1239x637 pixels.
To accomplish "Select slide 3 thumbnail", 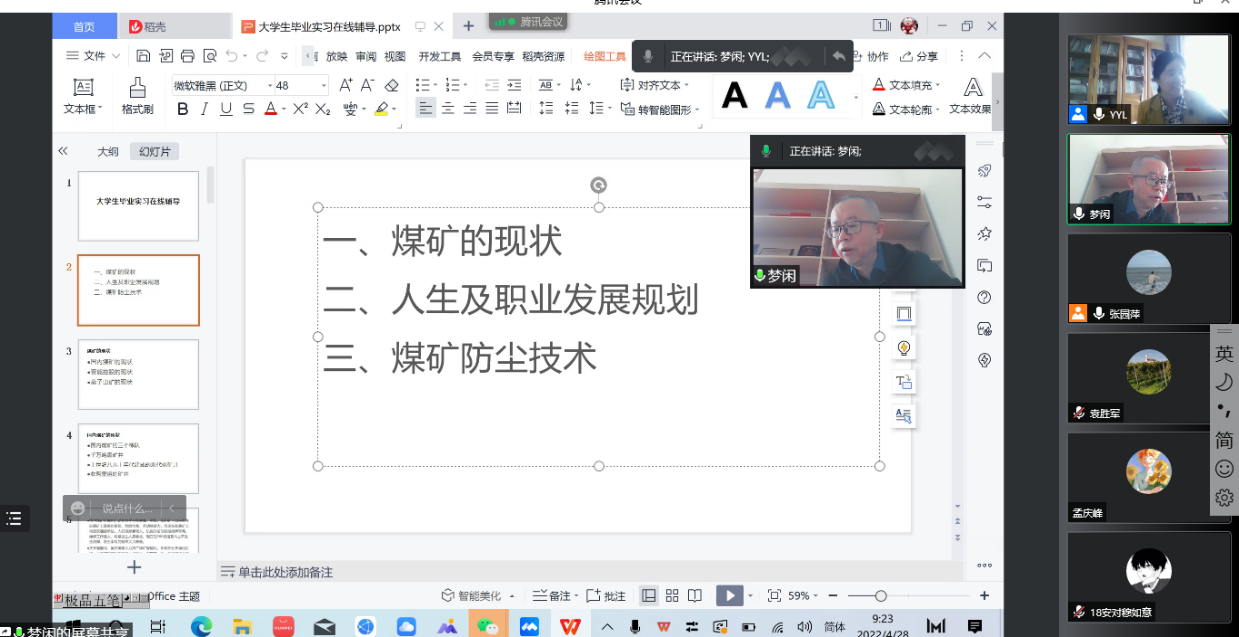I will point(138,374).
